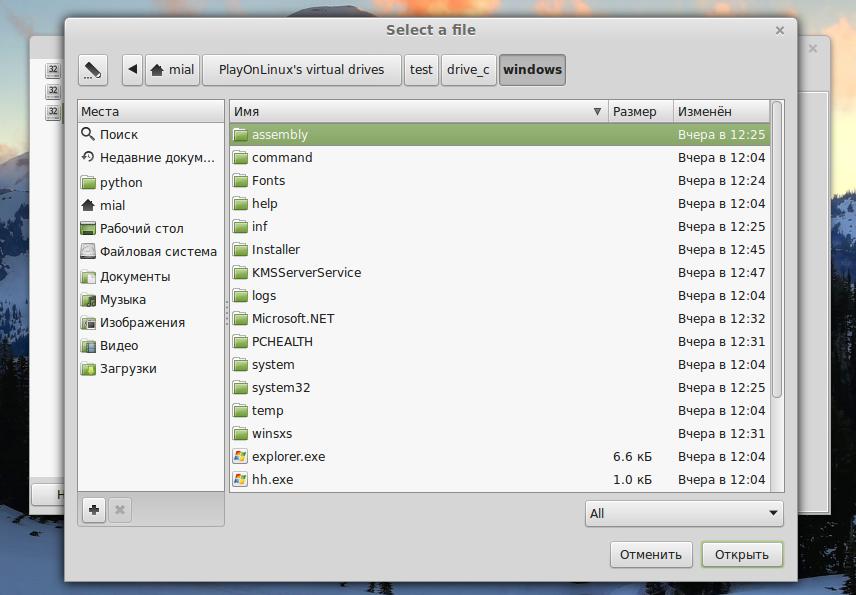Select the Fonts folder icon
The width and height of the screenshot is (856, 595).
click(240, 181)
